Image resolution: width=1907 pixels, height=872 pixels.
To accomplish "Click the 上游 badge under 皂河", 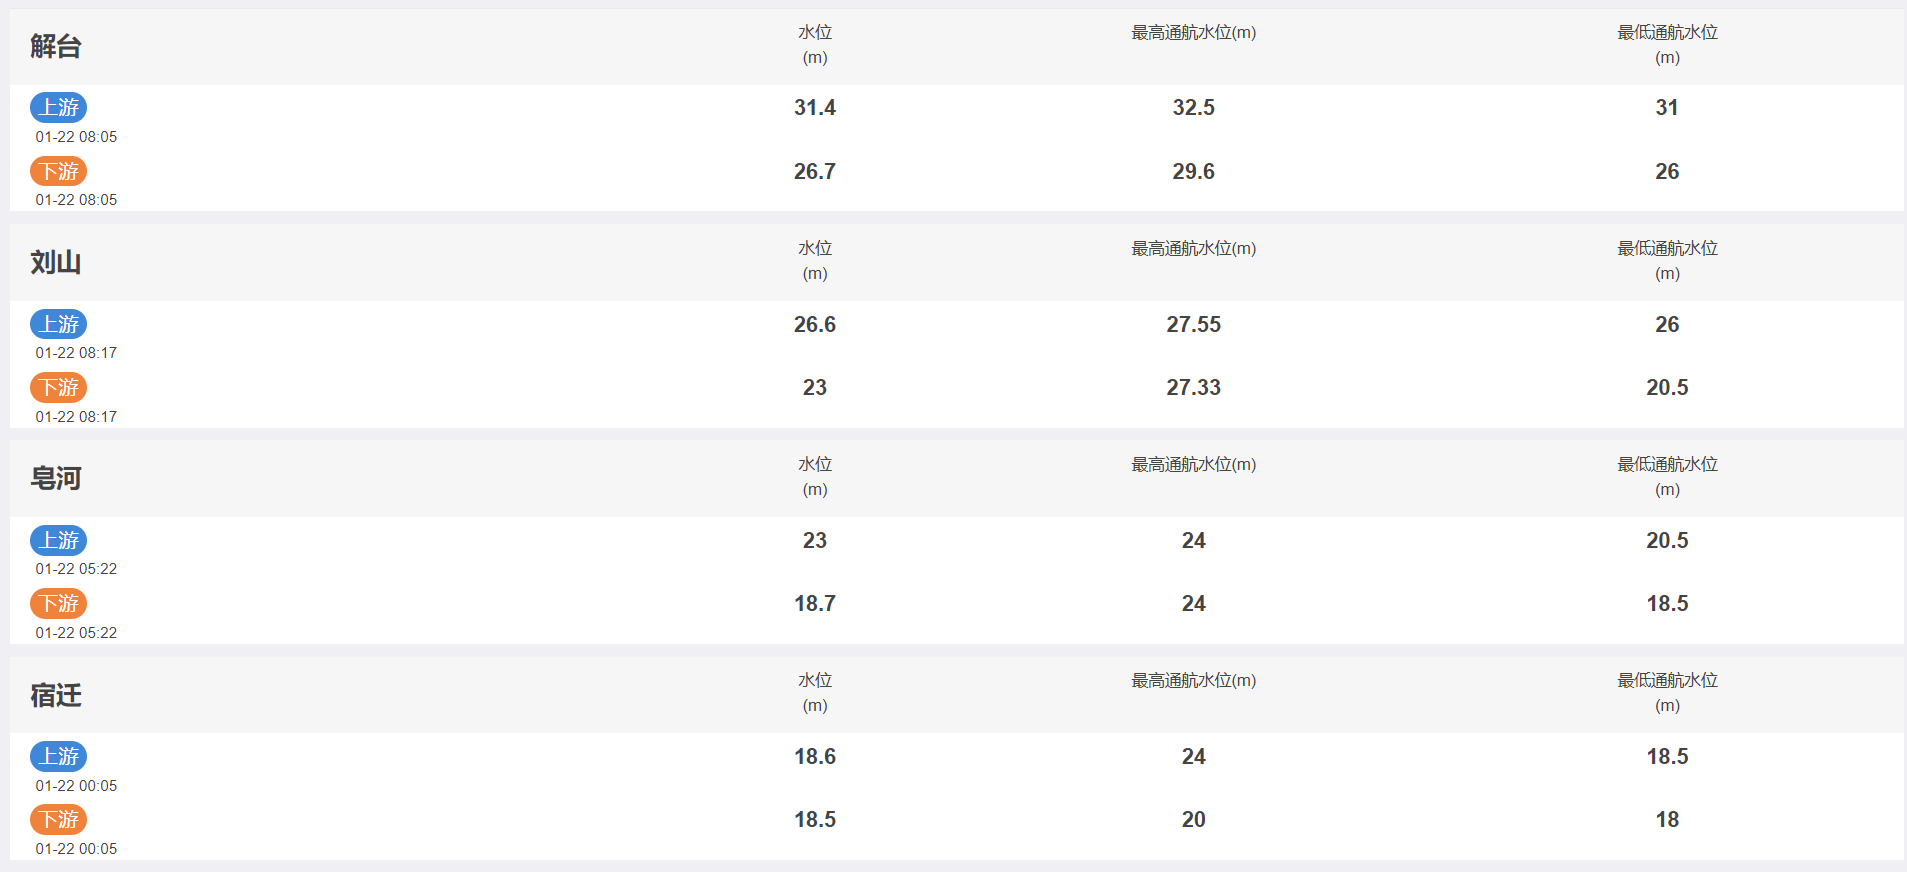I will click(x=58, y=540).
